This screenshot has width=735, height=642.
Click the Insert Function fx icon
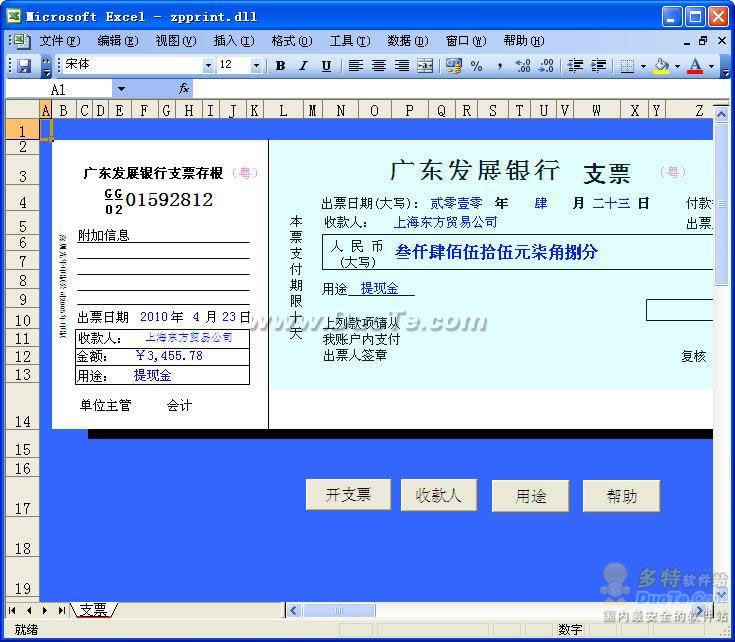pyautogui.click(x=184, y=88)
